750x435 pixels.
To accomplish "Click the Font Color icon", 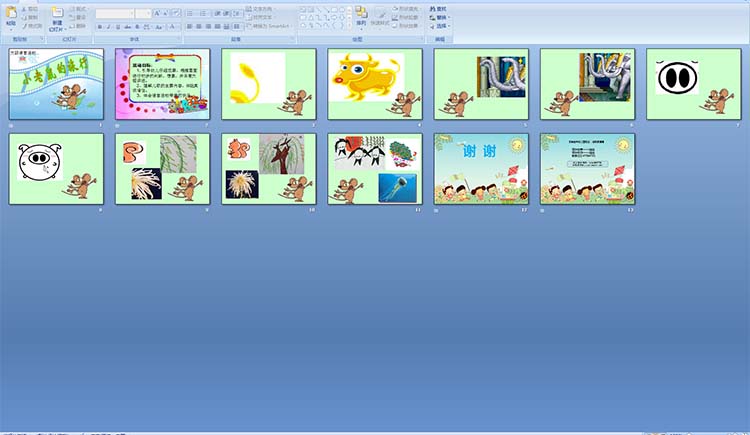I will [173, 27].
